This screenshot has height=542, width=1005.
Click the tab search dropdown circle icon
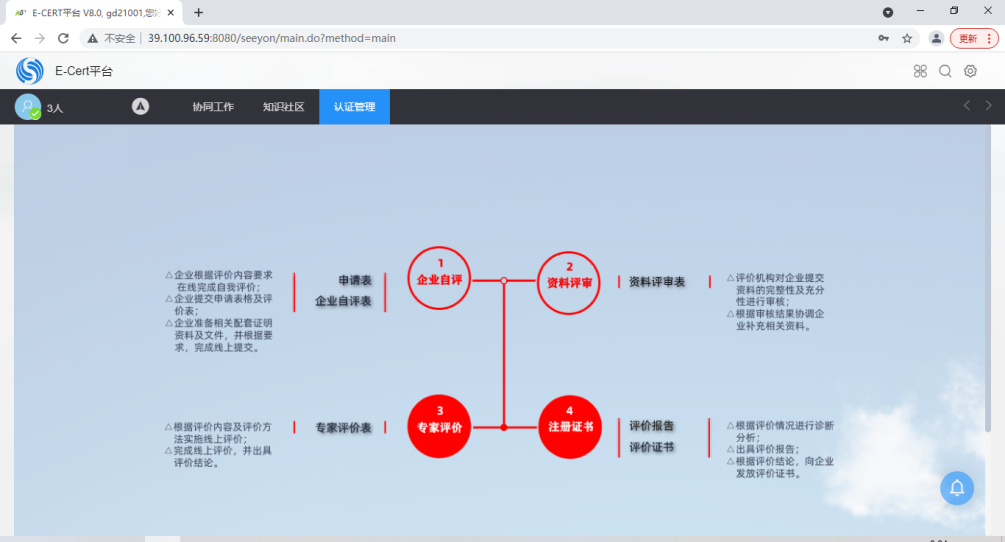(x=888, y=12)
